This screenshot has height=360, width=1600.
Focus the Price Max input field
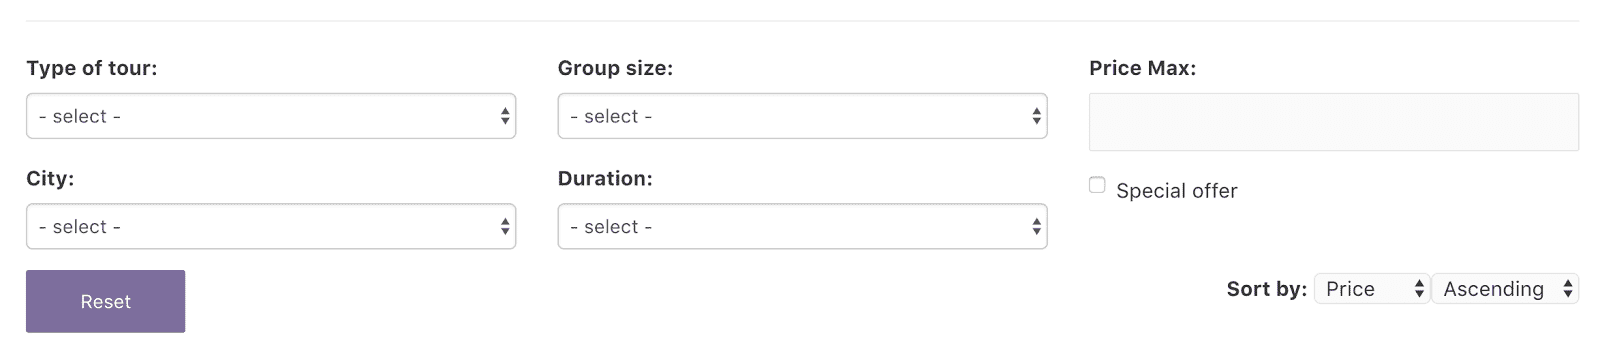coord(1334,122)
